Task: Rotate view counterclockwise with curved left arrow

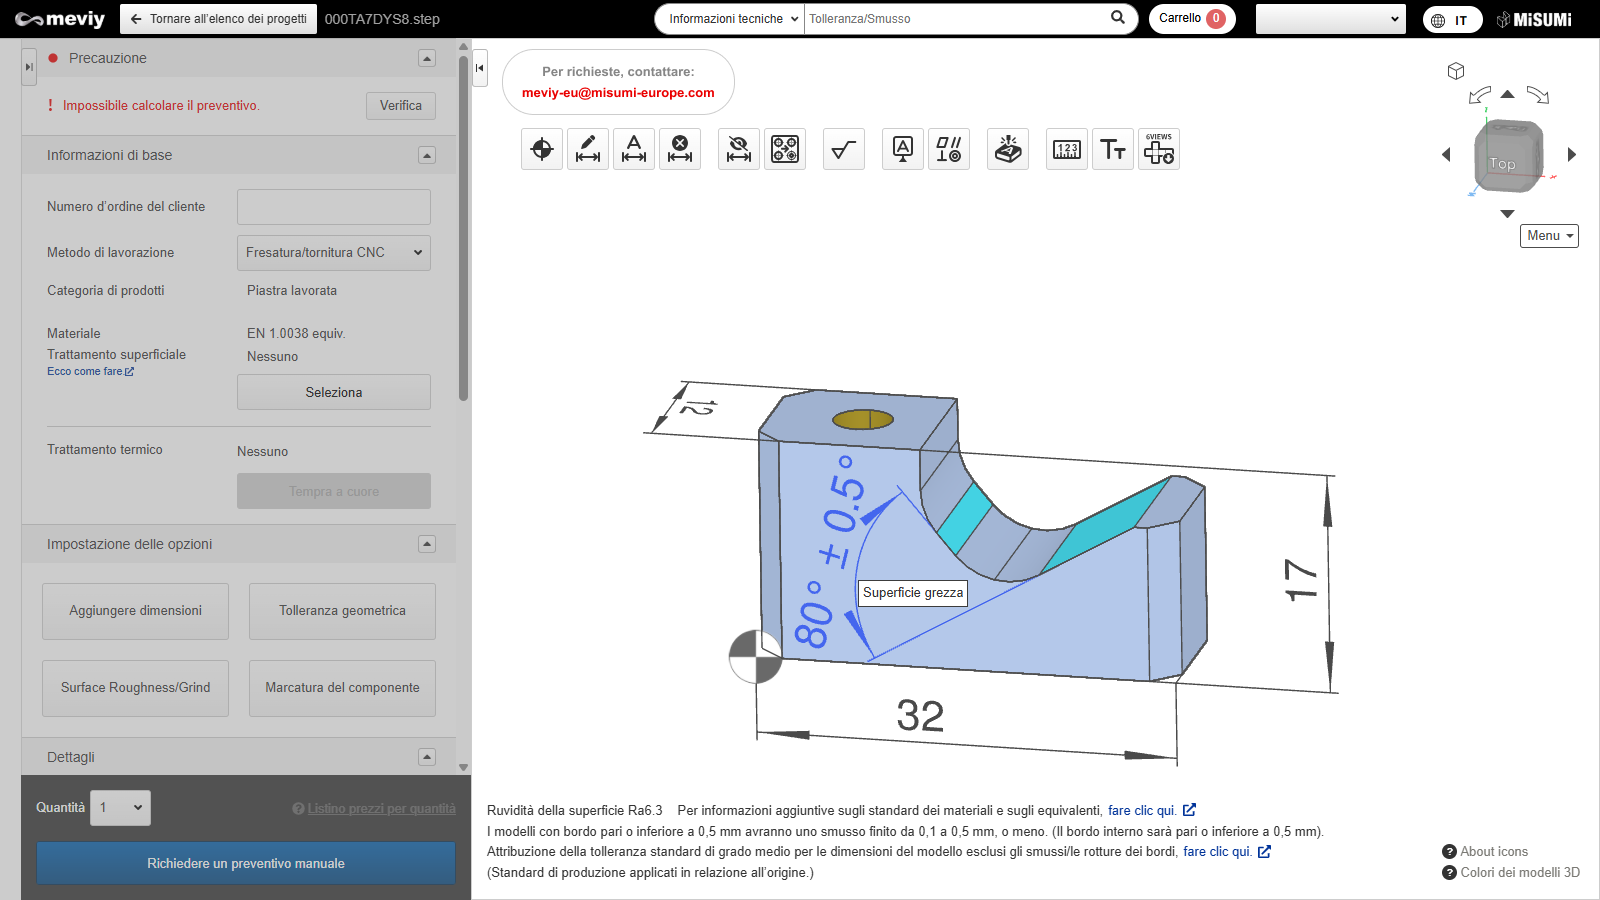Action: (x=1480, y=95)
